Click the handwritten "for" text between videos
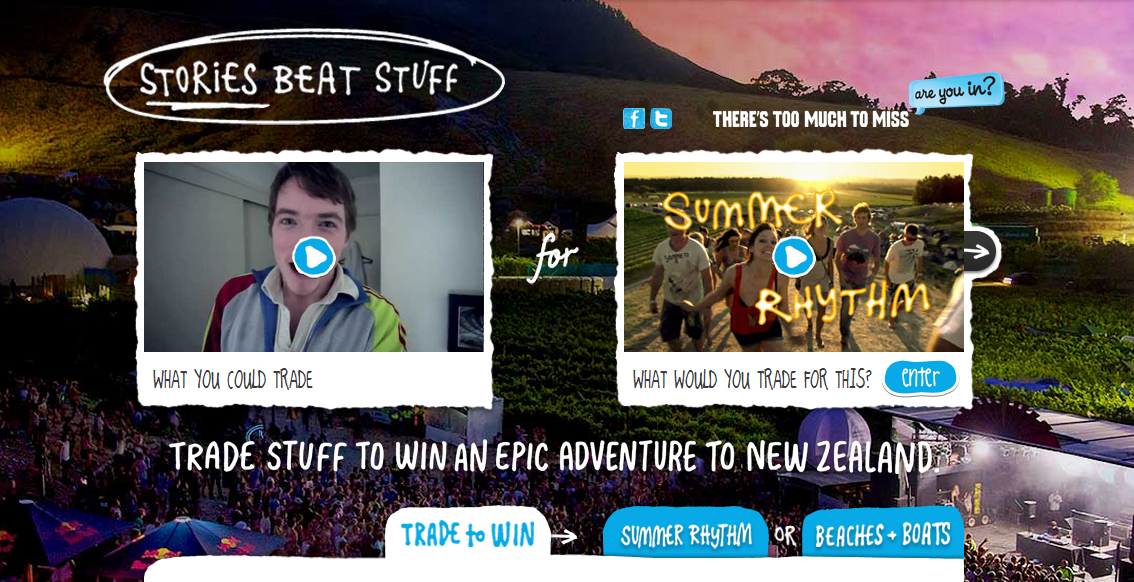Screen dimensions: 1134x582 coord(553,257)
